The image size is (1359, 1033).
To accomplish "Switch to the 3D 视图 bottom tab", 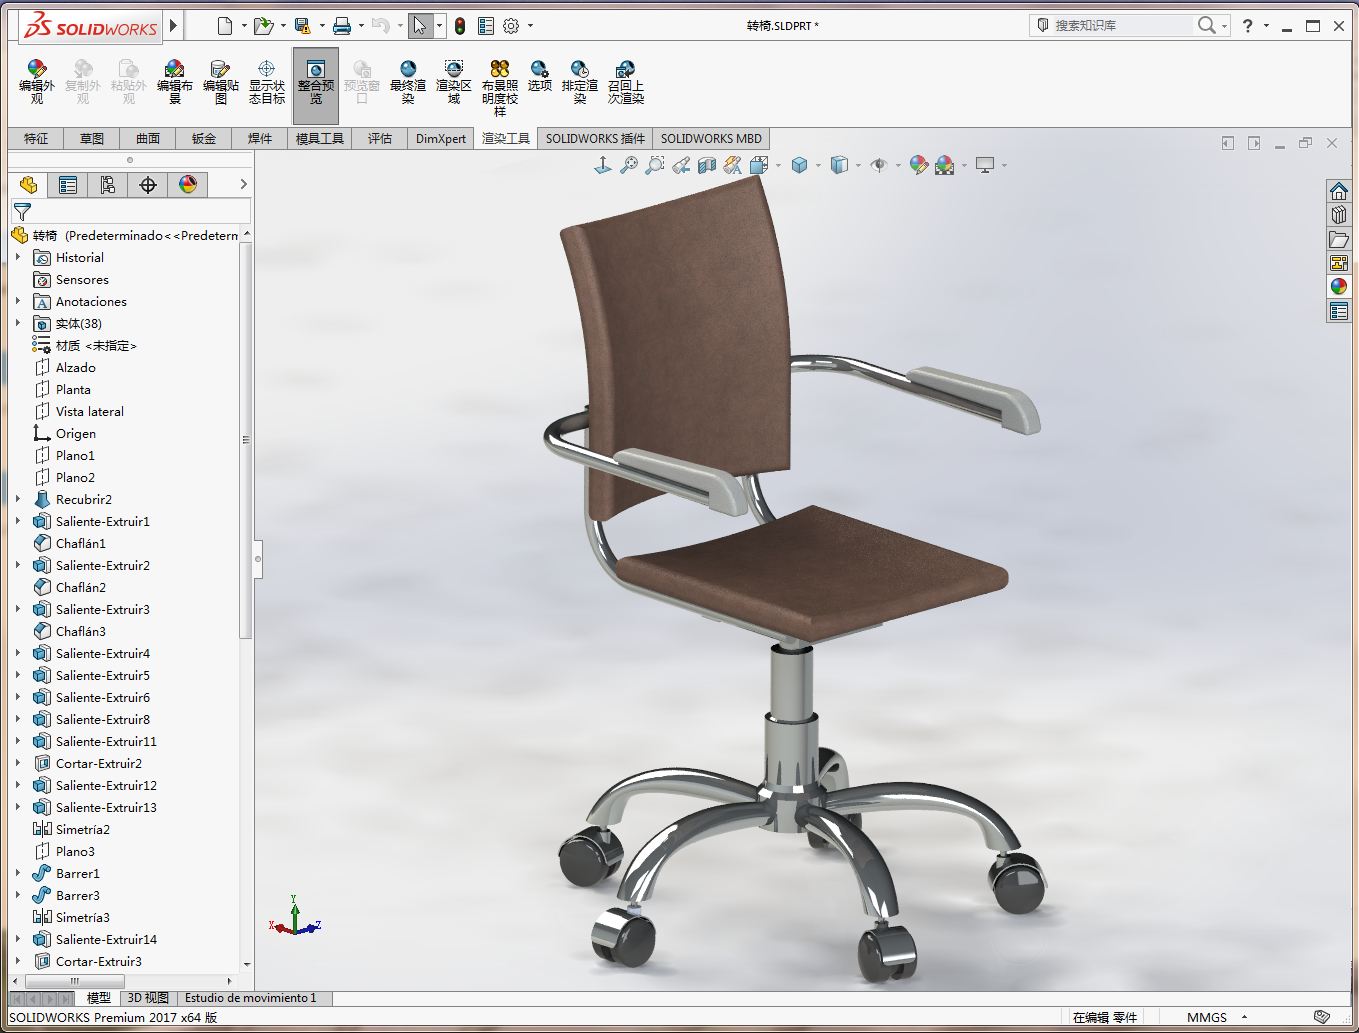I will pos(148,998).
